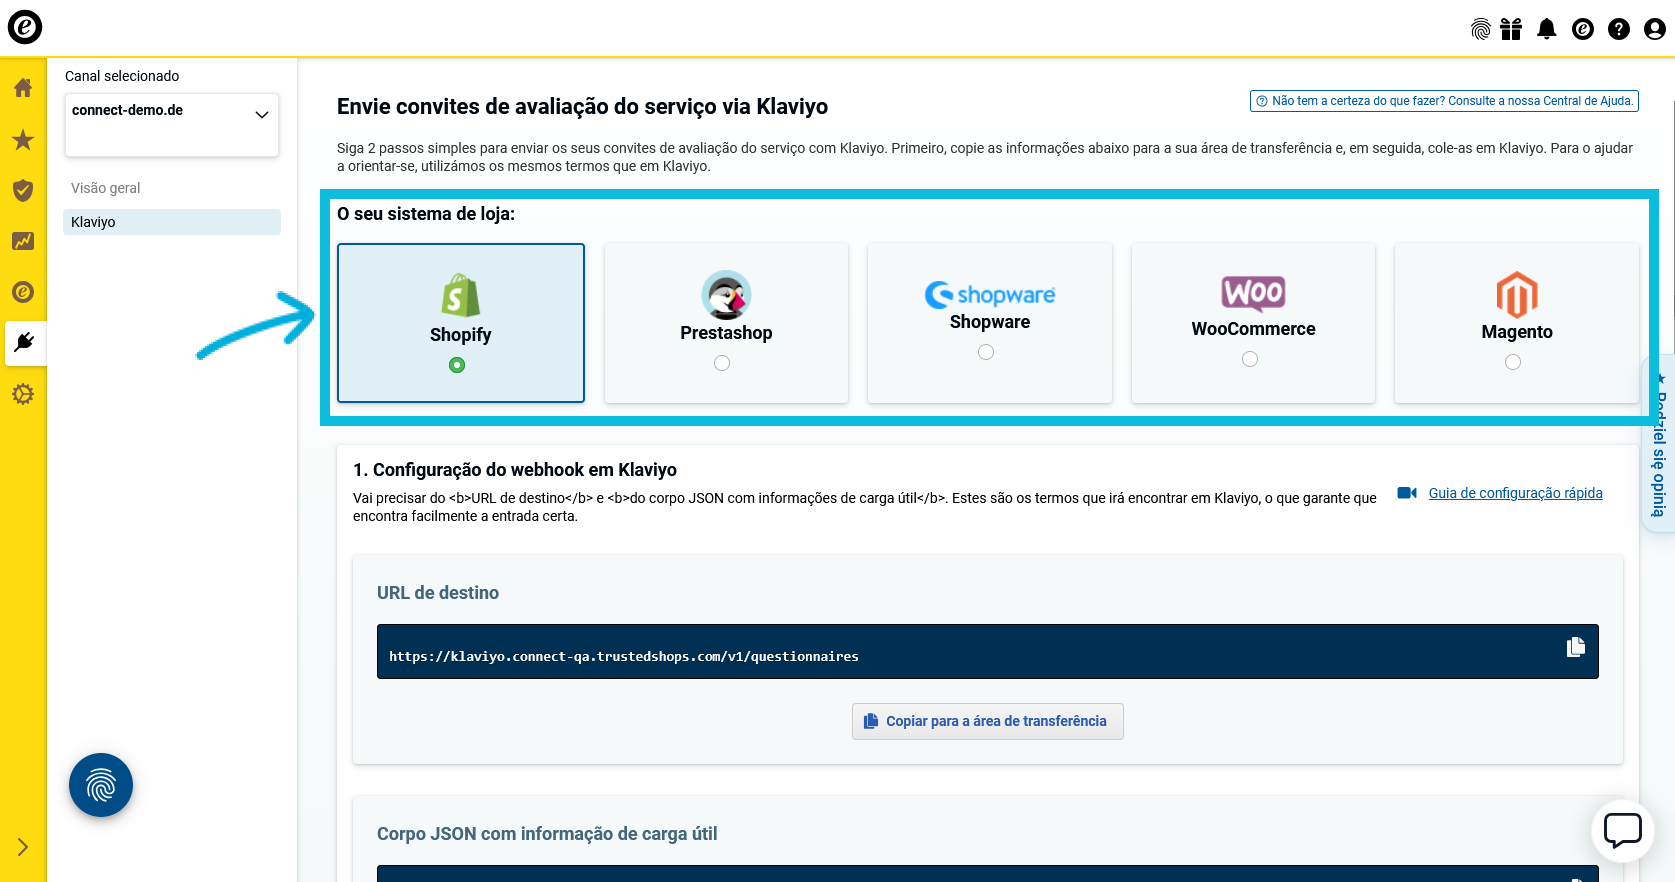Click the round blue fingerprint button
Viewport: 1675px width, 882px height.
point(101,785)
